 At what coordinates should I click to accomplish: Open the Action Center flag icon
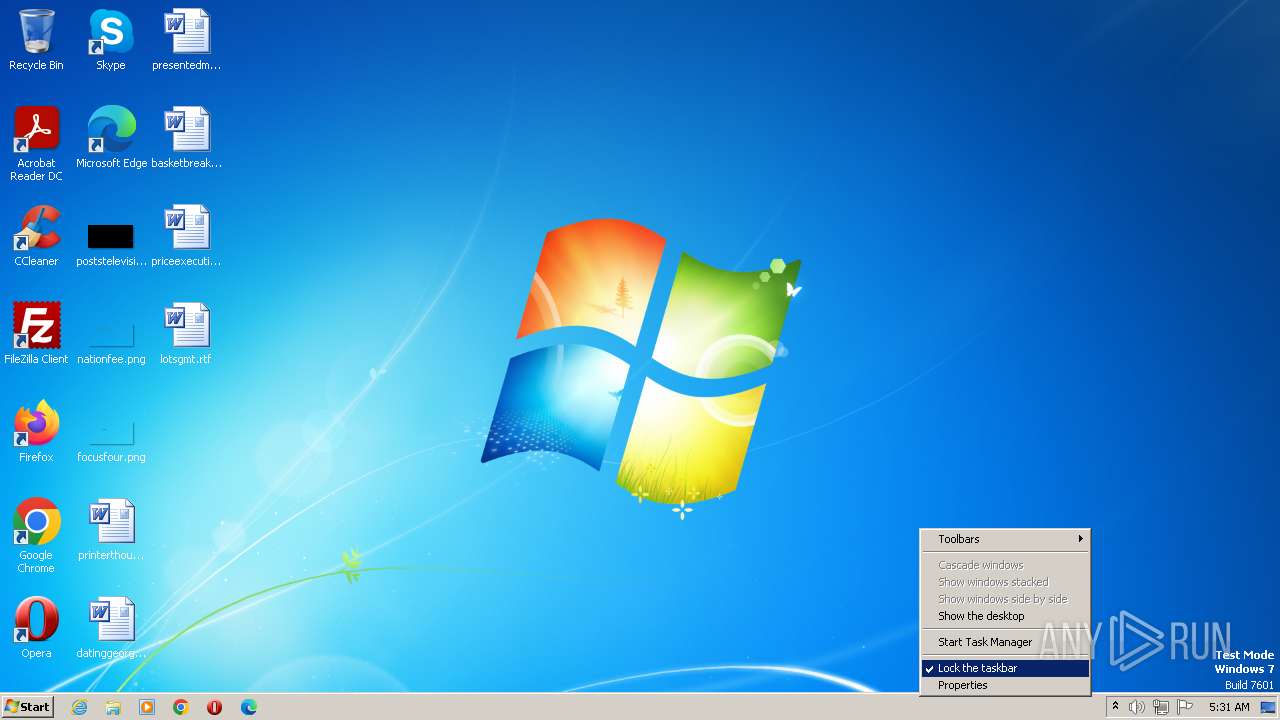coord(1185,707)
